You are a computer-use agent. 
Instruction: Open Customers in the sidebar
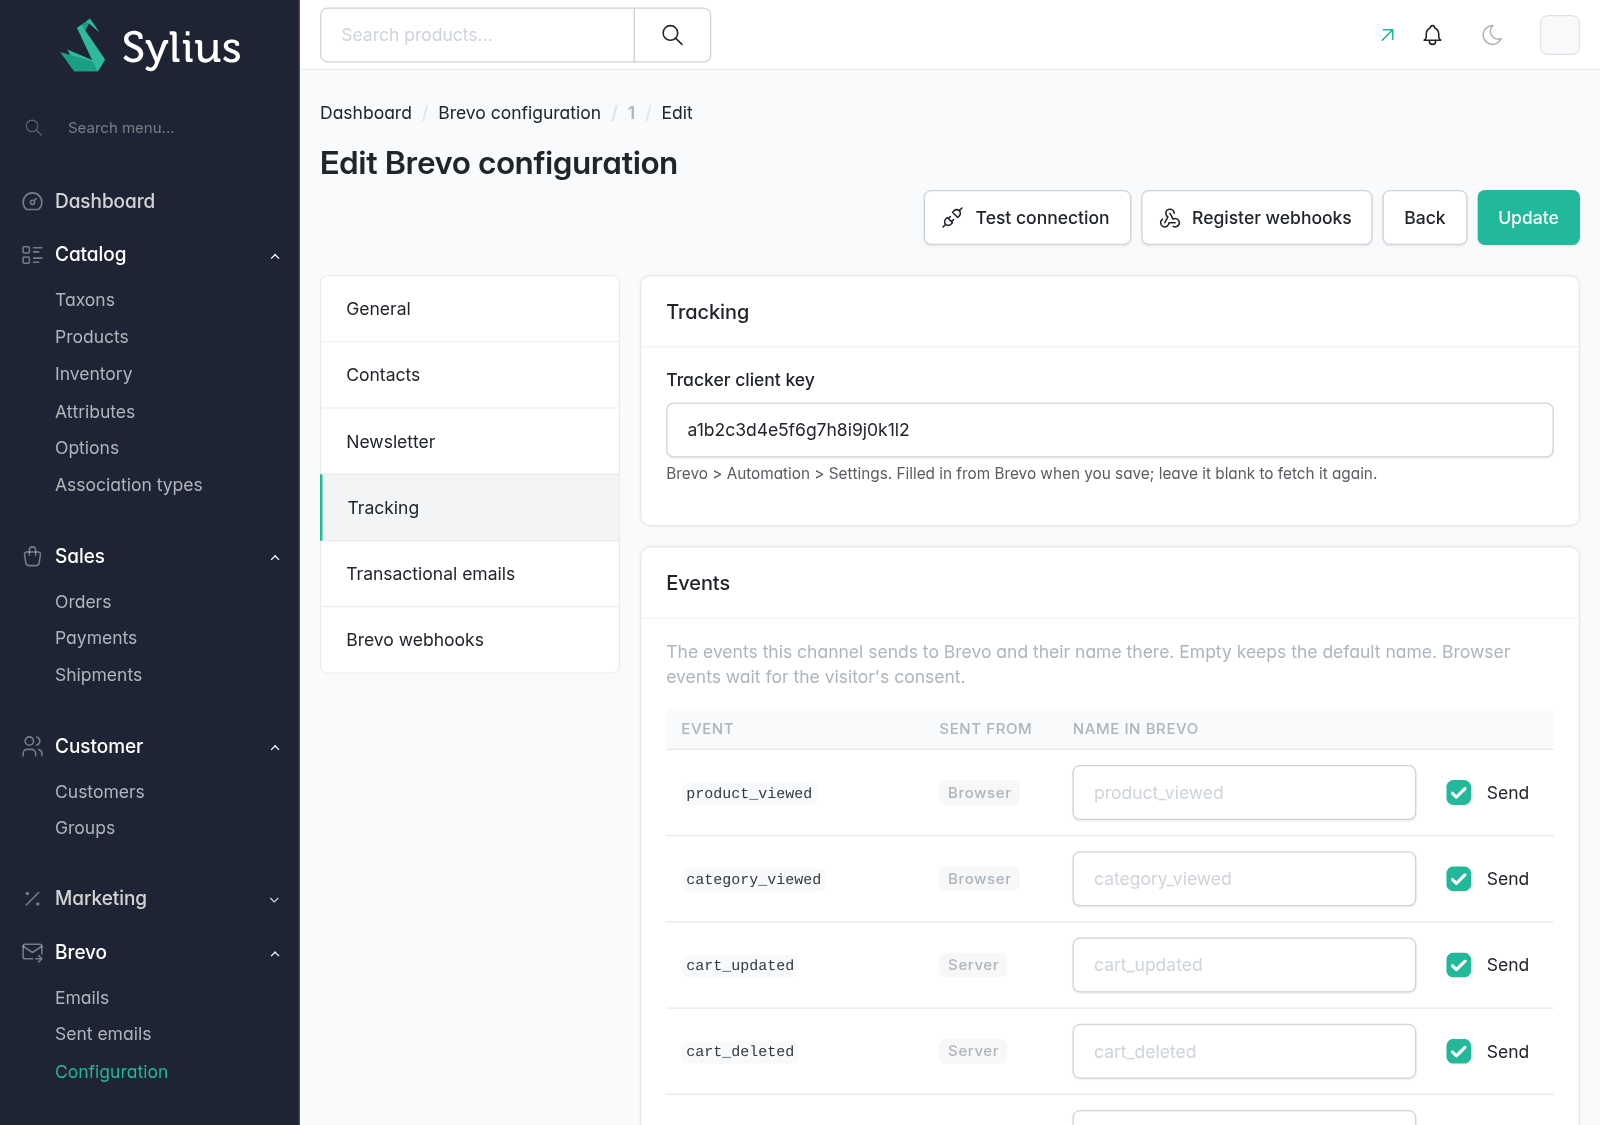100,792
